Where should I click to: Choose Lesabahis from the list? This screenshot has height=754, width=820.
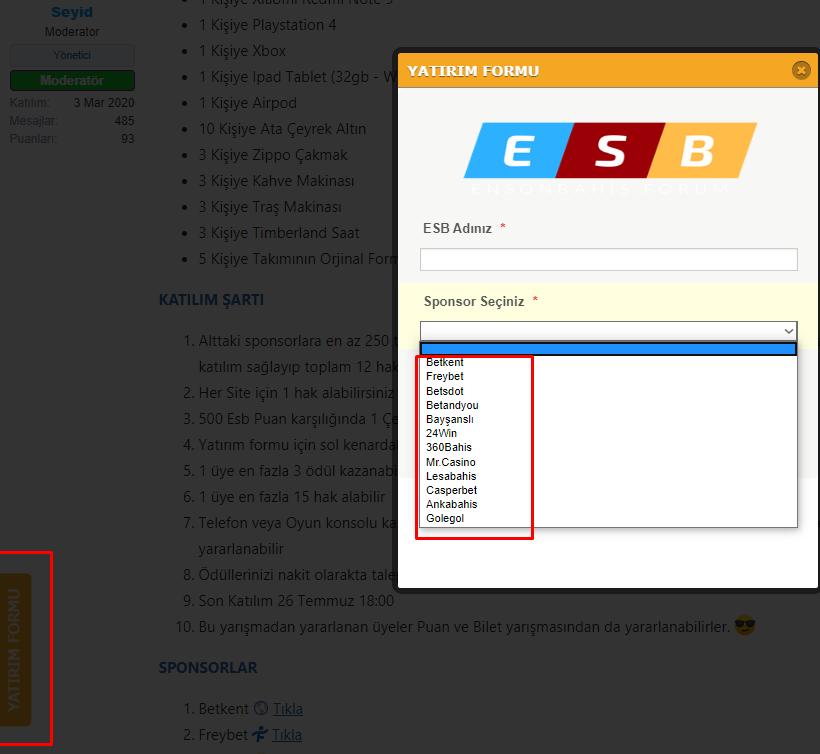point(451,476)
